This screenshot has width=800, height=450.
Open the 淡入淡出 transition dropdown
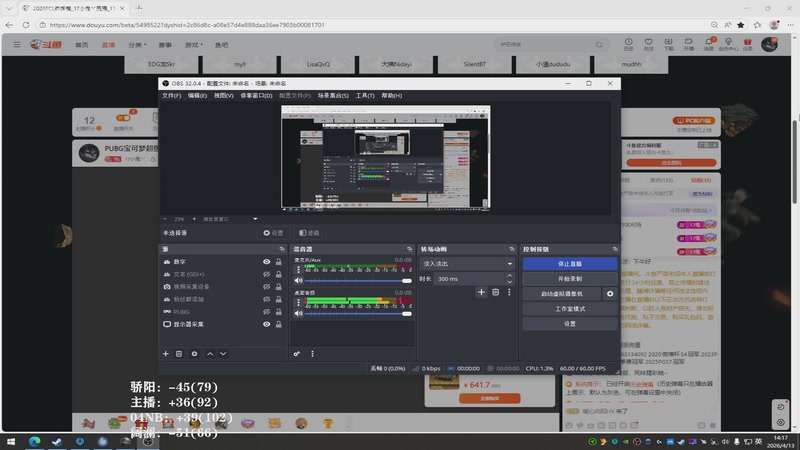(x=467, y=264)
